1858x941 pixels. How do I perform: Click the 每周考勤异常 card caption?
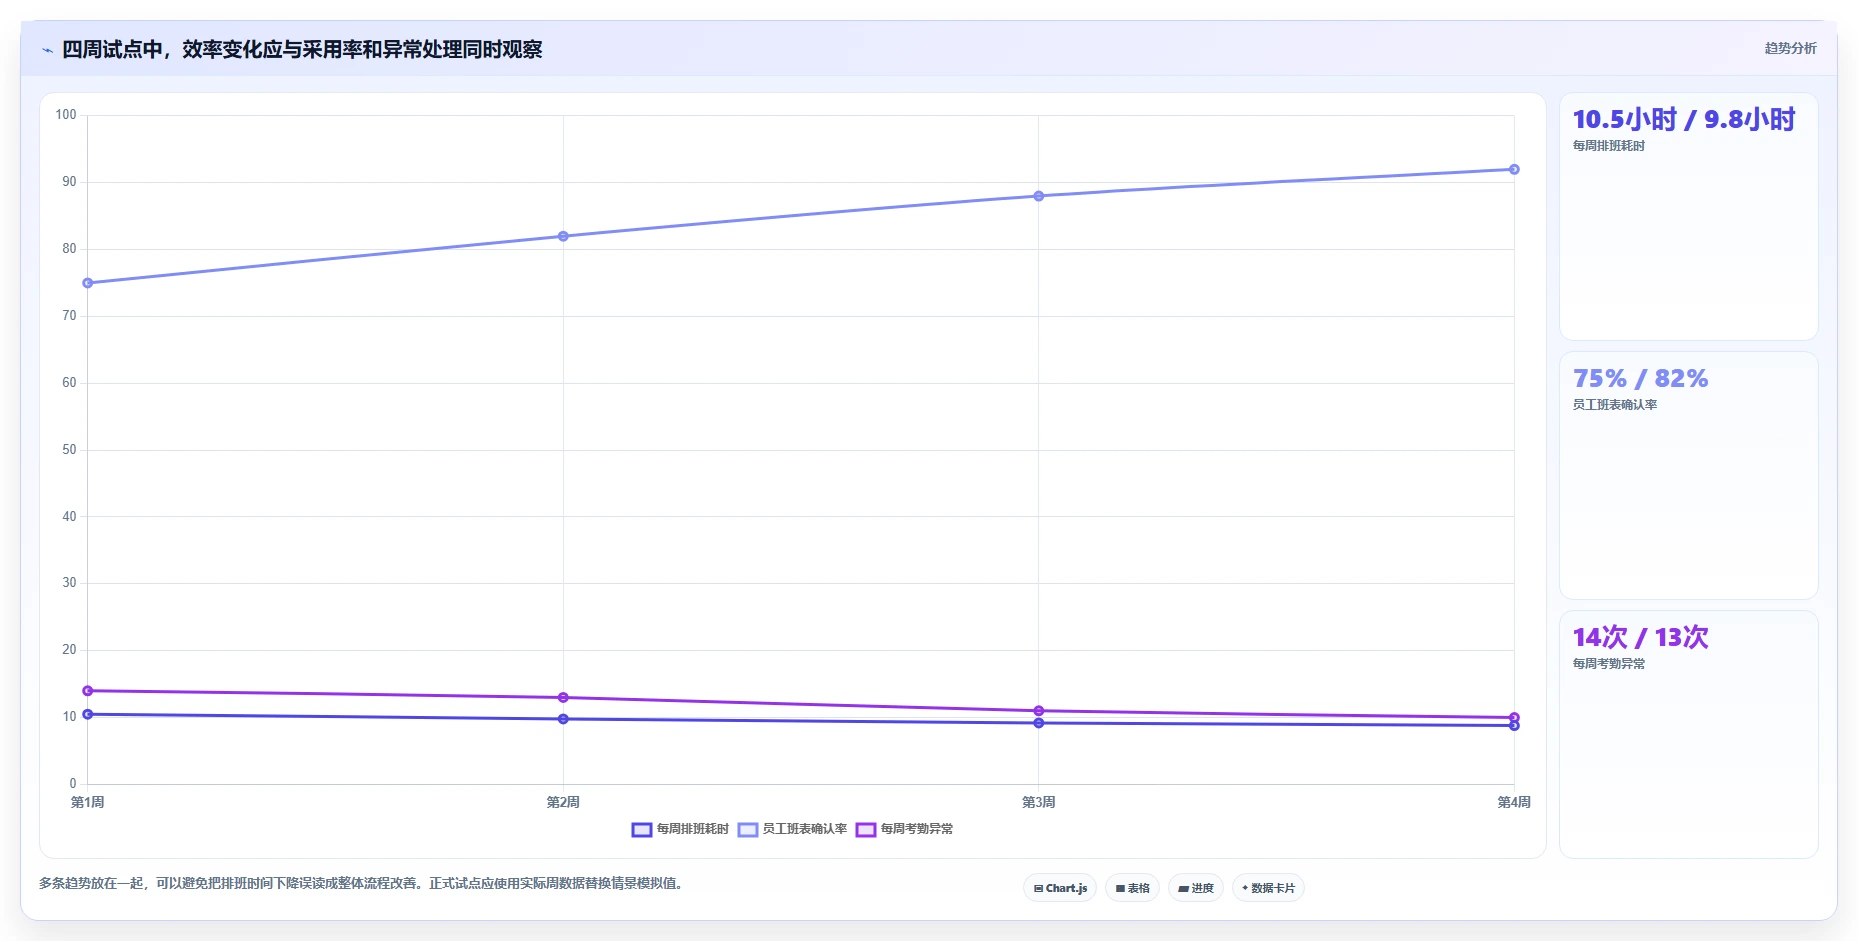(1609, 664)
